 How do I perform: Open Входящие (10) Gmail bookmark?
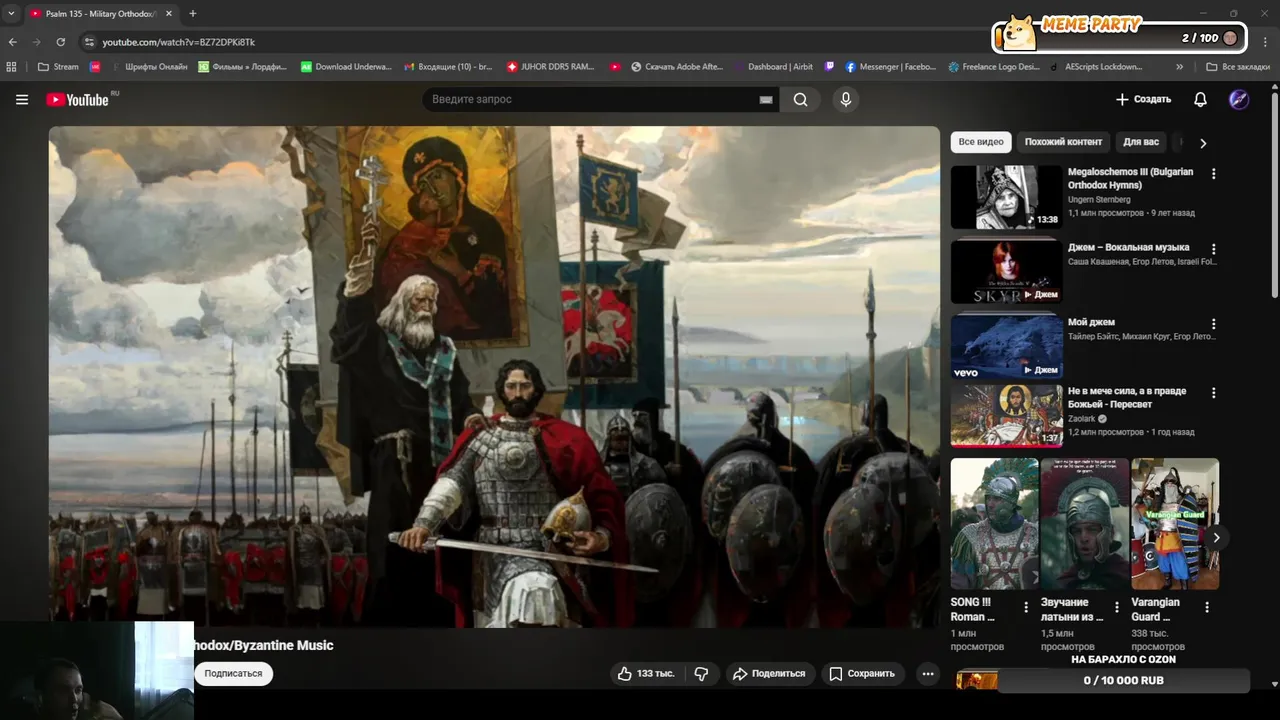pyautogui.click(x=448, y=67)
